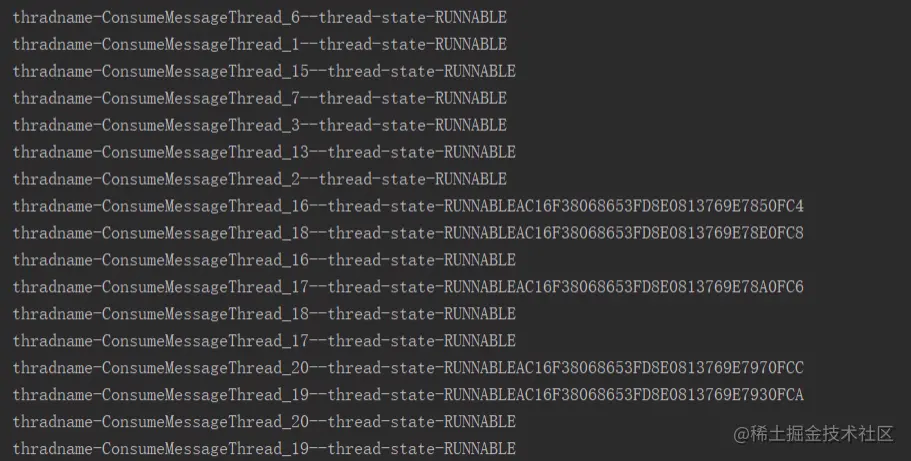Click message ID ending in E7970FCC

coord(660,367)
